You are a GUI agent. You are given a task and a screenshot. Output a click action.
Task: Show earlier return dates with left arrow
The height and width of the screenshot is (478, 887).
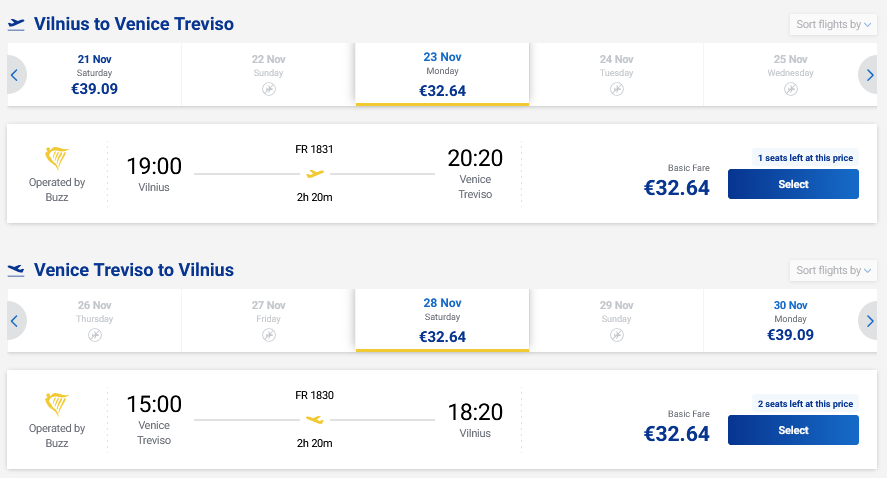point(15,321)
